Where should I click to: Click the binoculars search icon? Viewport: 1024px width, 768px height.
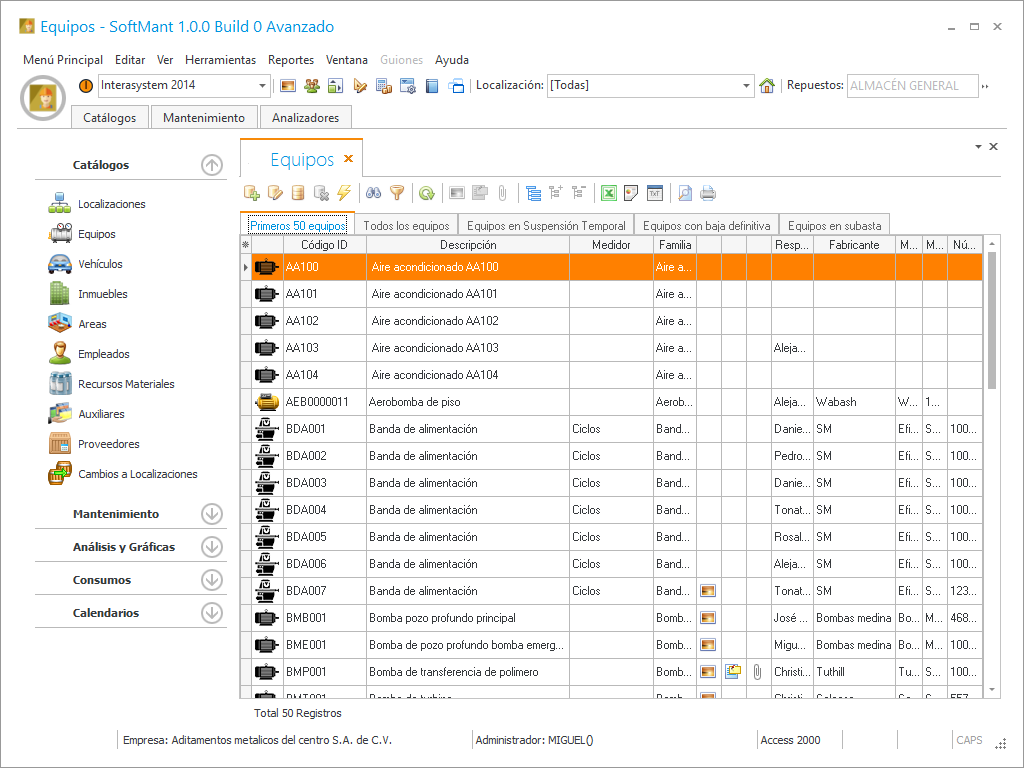tap(374, 193)
